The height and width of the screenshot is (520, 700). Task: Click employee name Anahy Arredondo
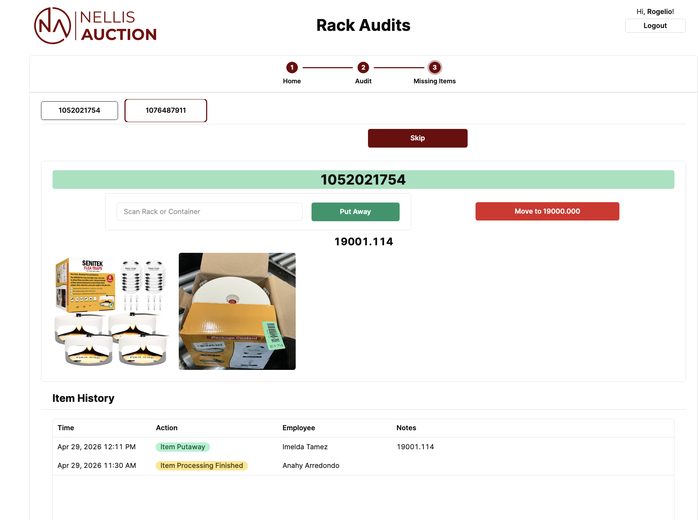[x=311, y=466]
